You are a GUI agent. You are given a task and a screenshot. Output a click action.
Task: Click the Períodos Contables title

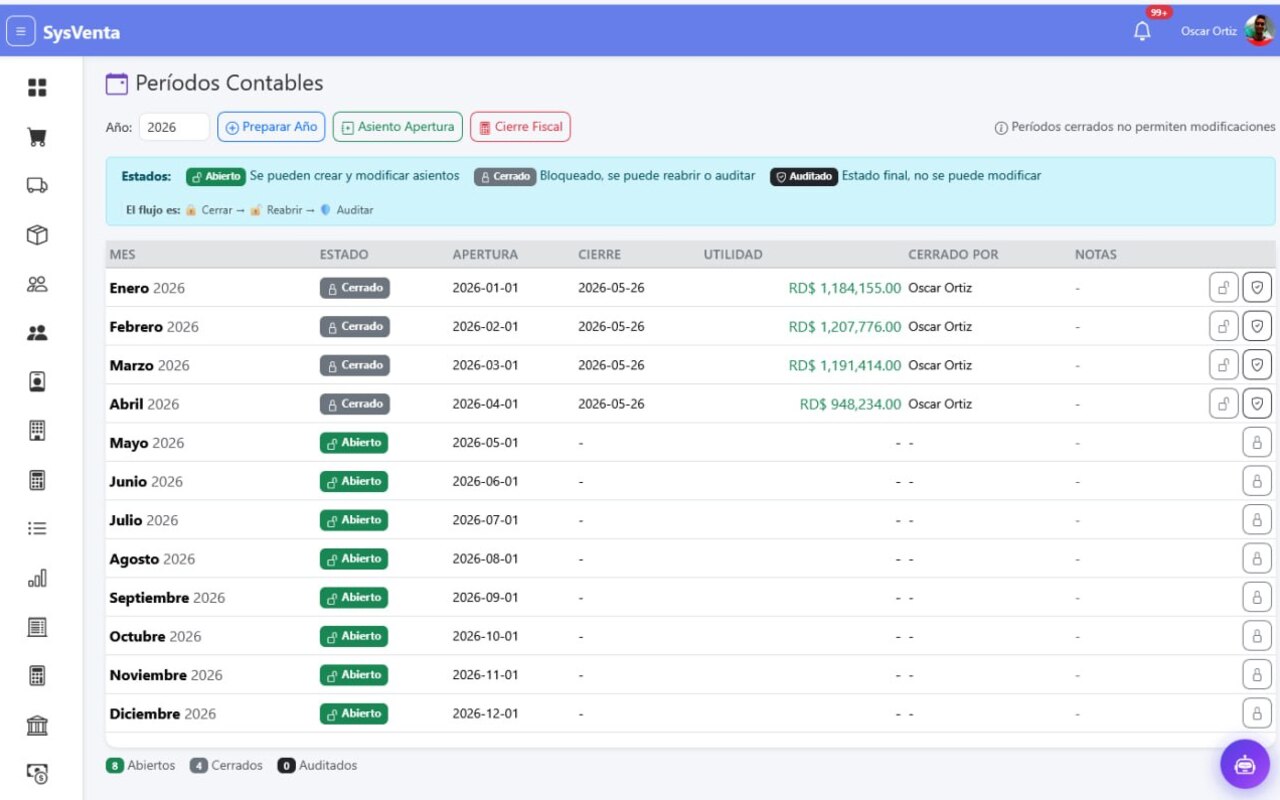[x=229, y=83]
